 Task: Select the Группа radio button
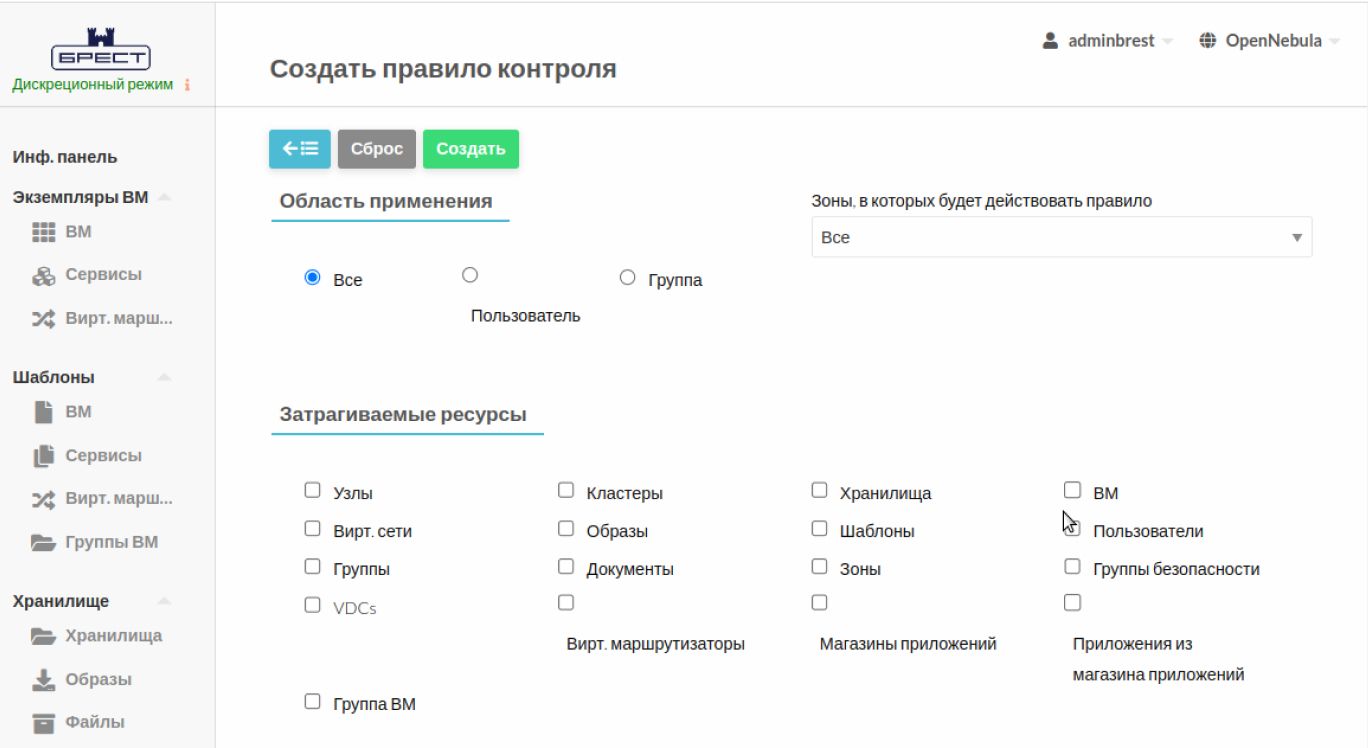pos(627,278)
